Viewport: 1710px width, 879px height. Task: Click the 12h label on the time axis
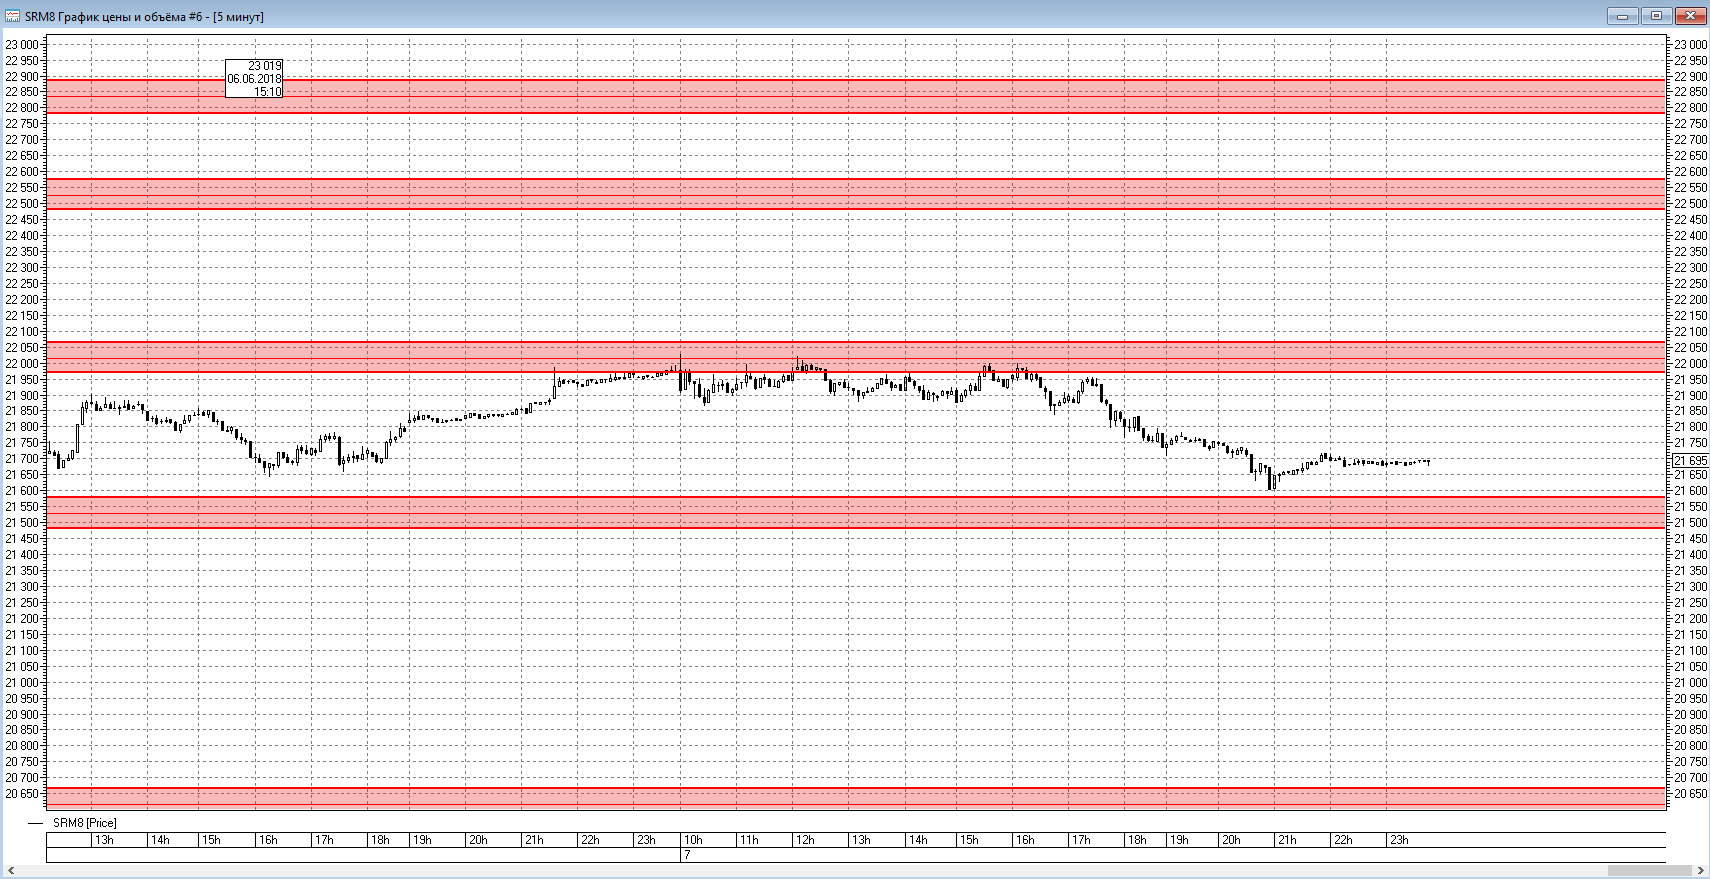(x=805, y=840)
